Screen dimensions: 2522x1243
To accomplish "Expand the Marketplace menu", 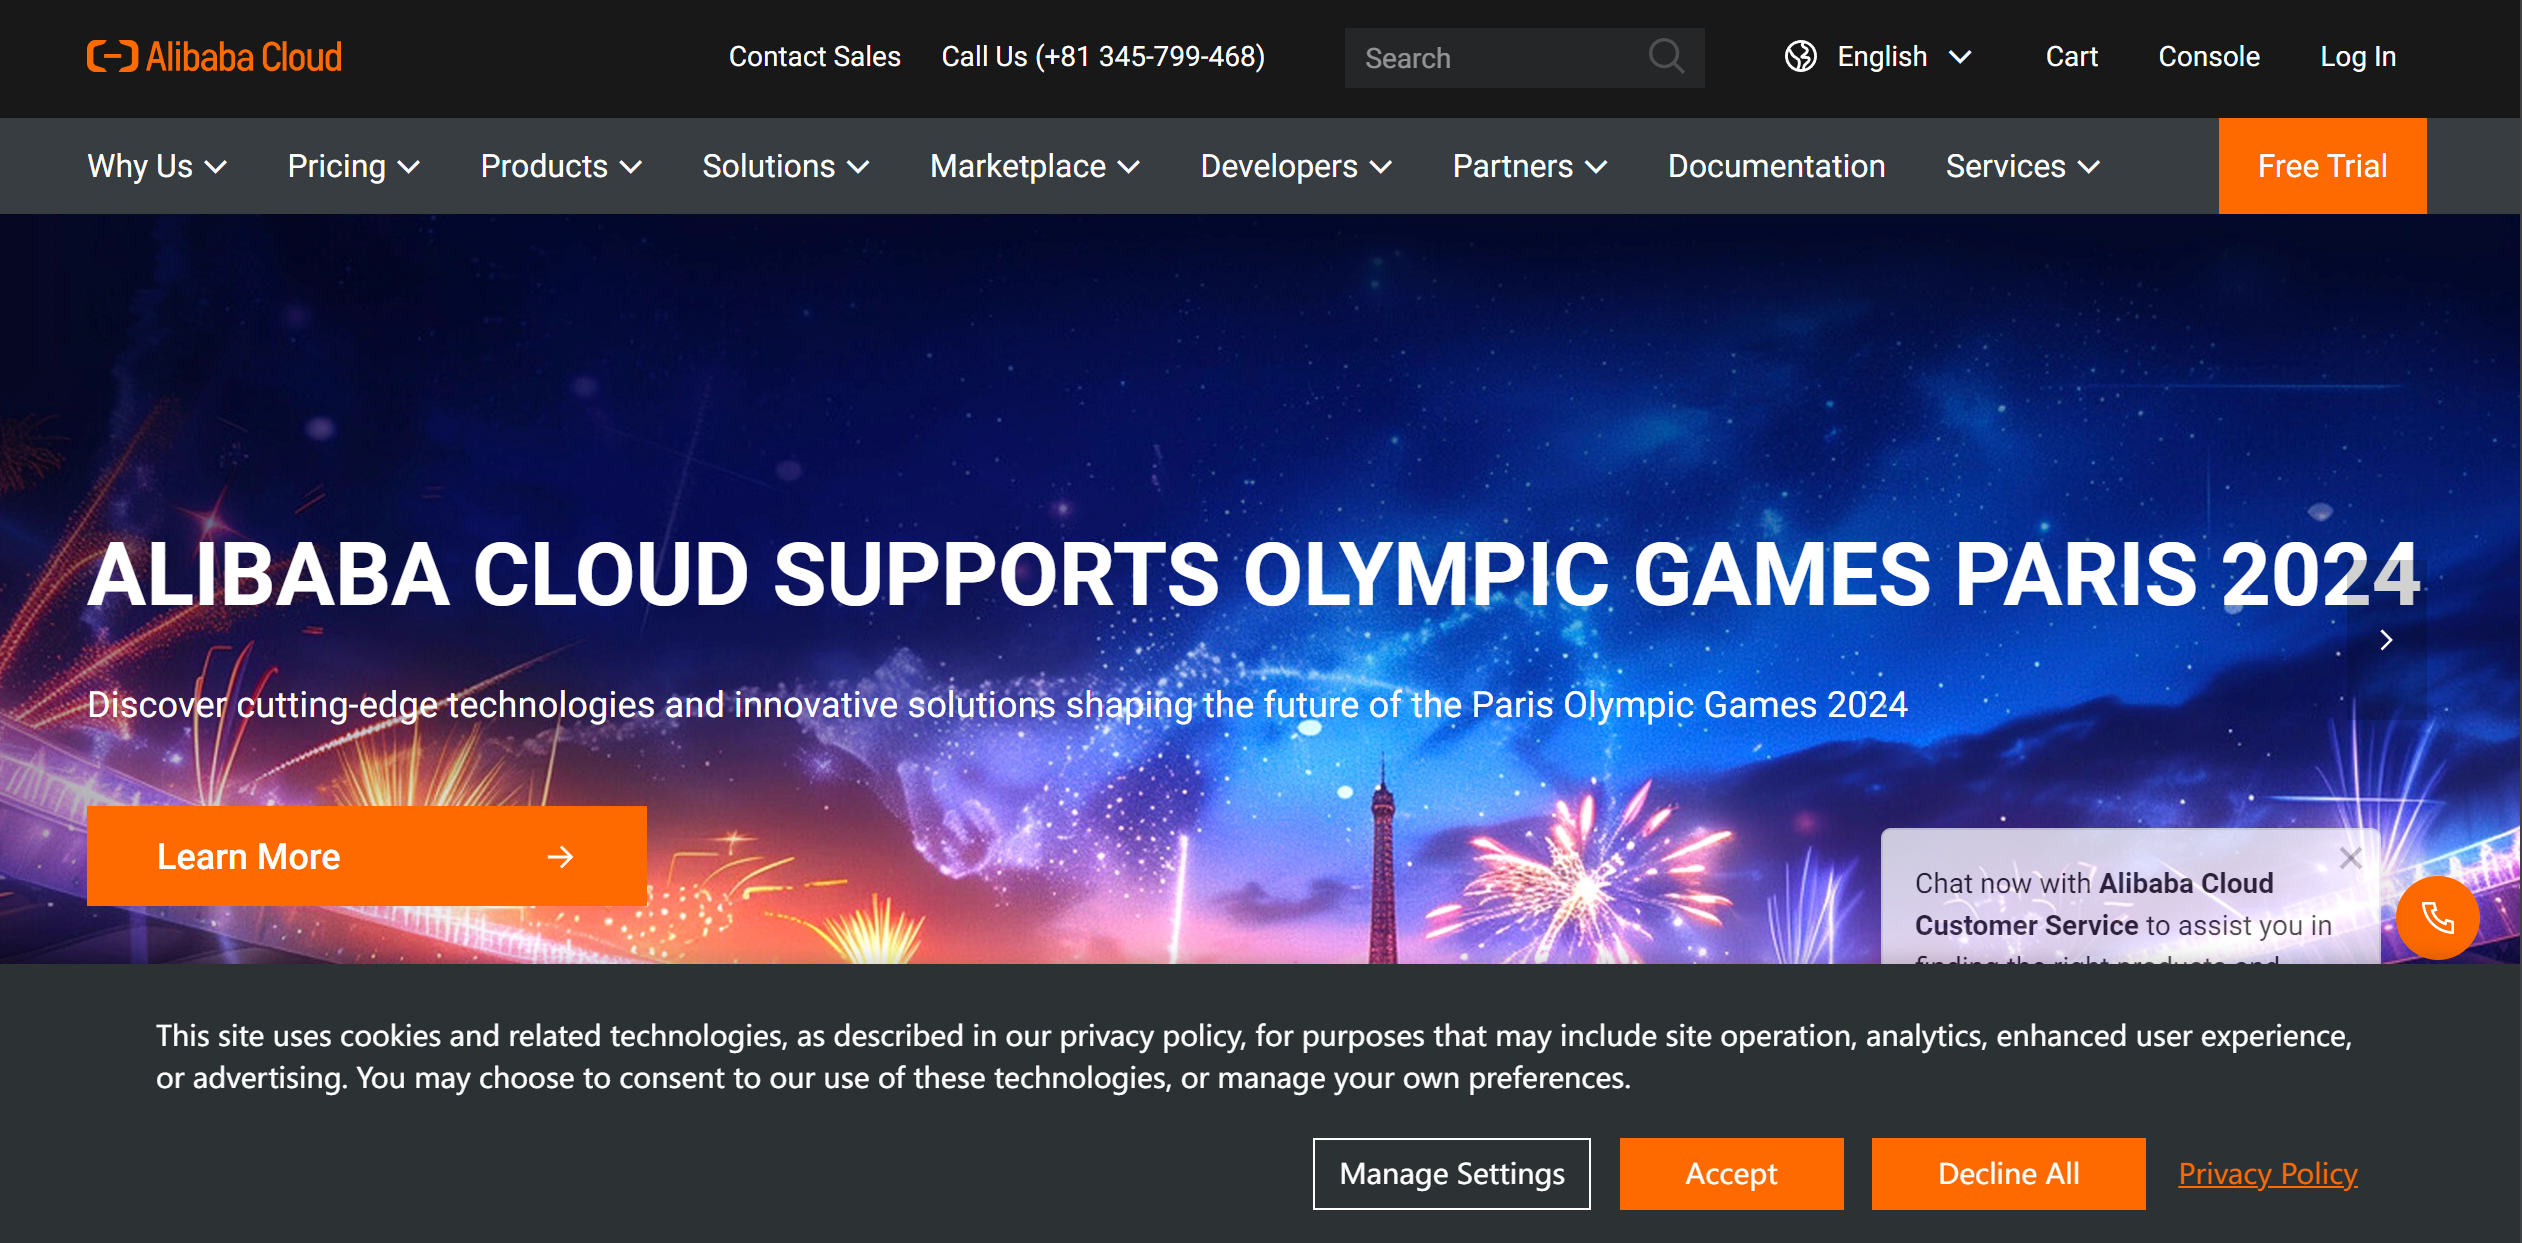I will pyautogui.click(x=1034, y=166).
